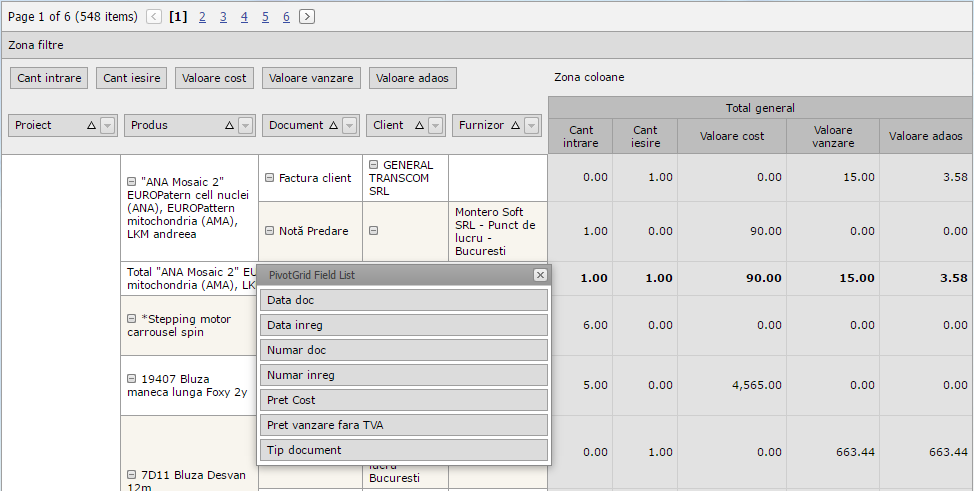
Task: Select the Cant intrare data field button
Action: point(49,78)
